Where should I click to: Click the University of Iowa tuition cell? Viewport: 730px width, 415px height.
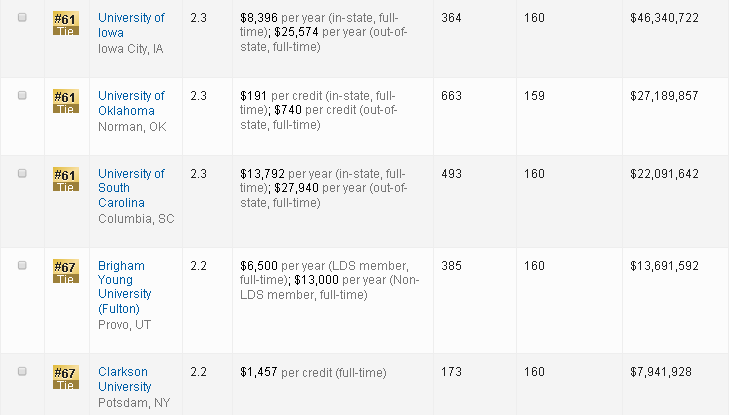click(323, 33)
